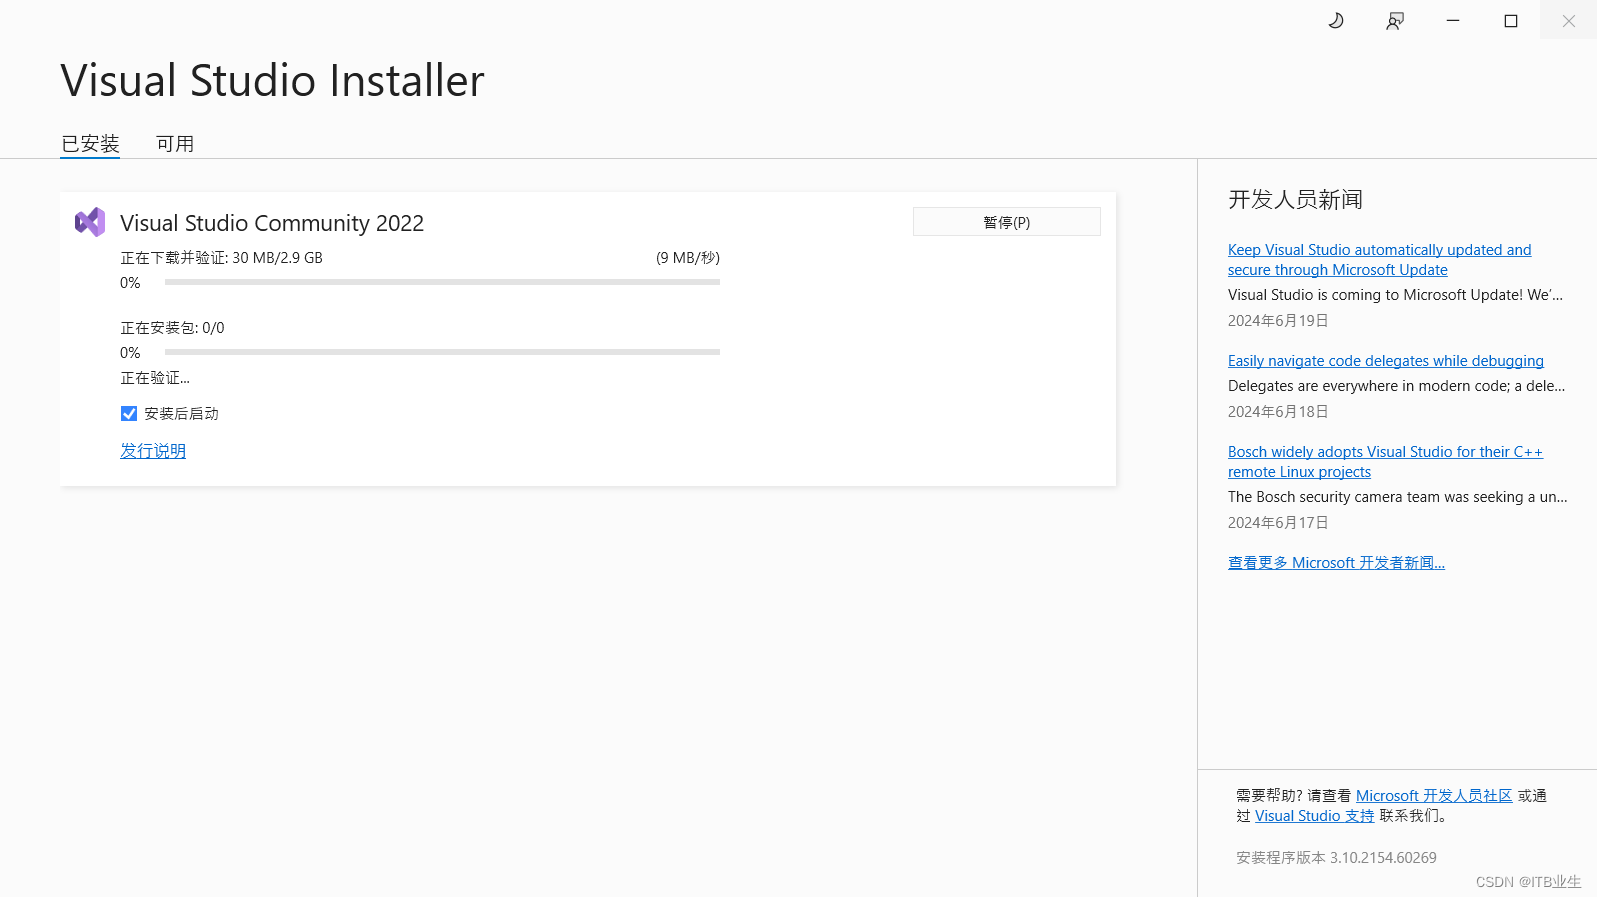The image size is (1597, 897).
Task: Close the Visual Studio Installer window
Action: tap(1569, 20)
